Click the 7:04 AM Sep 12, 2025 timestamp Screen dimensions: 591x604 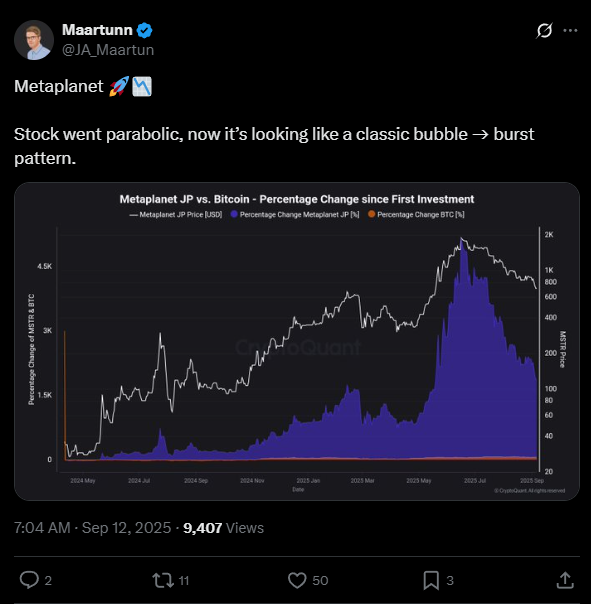click(x=92, y=528)
